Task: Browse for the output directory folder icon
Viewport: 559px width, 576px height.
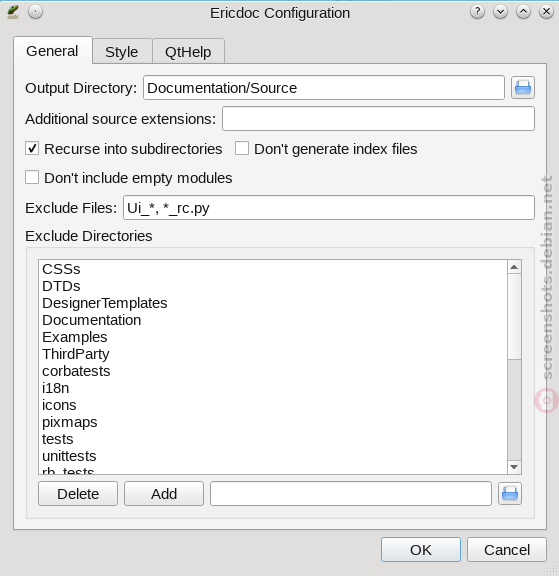Action: click(x=523, y=88)
